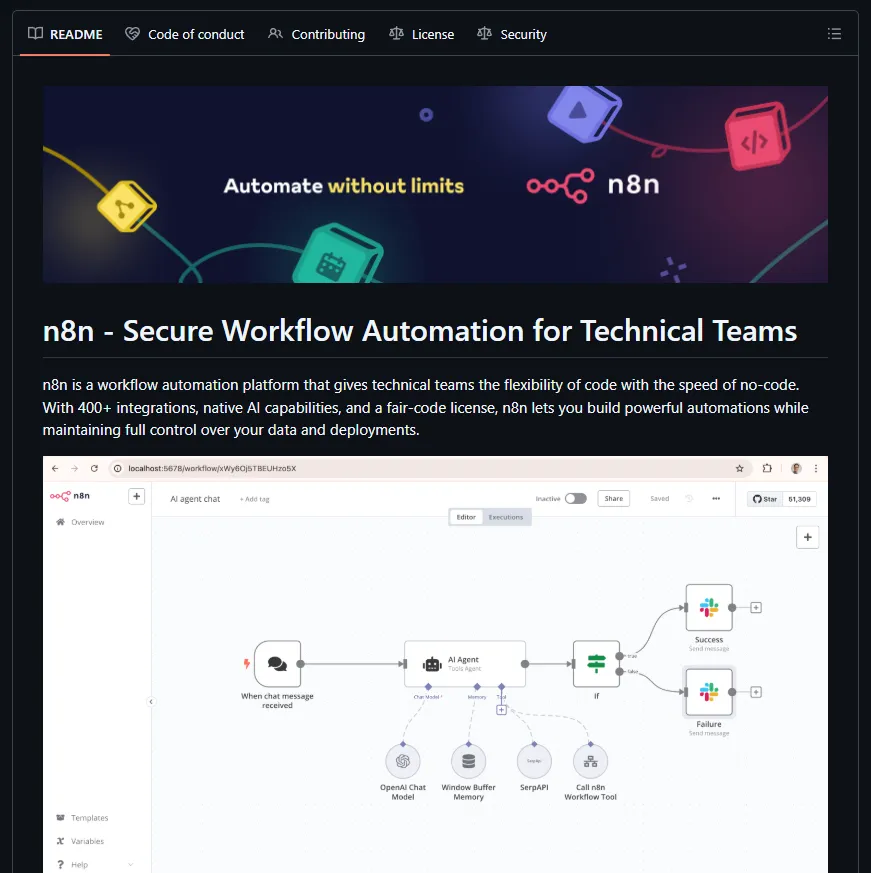Switch to the Code of conduct tab
Image resolution: width=871 pixels, height=873 pixels.
point(185,34)
